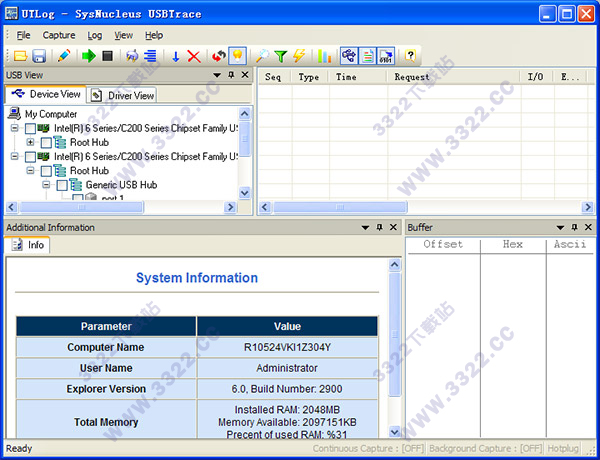The height and width of the screenshot is (460, 600).
Task: Open the USB View panel dropdown arrow
Action: (217, 75)
